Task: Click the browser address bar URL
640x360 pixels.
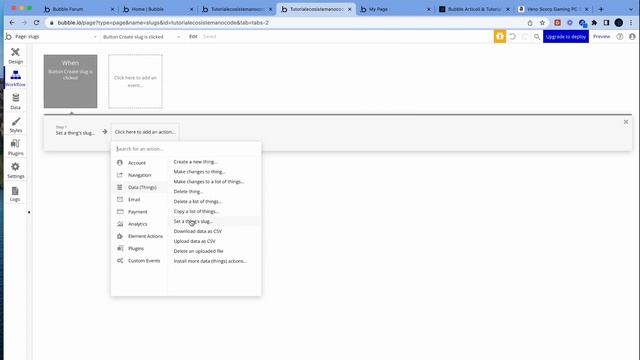Action: (163, 23)
